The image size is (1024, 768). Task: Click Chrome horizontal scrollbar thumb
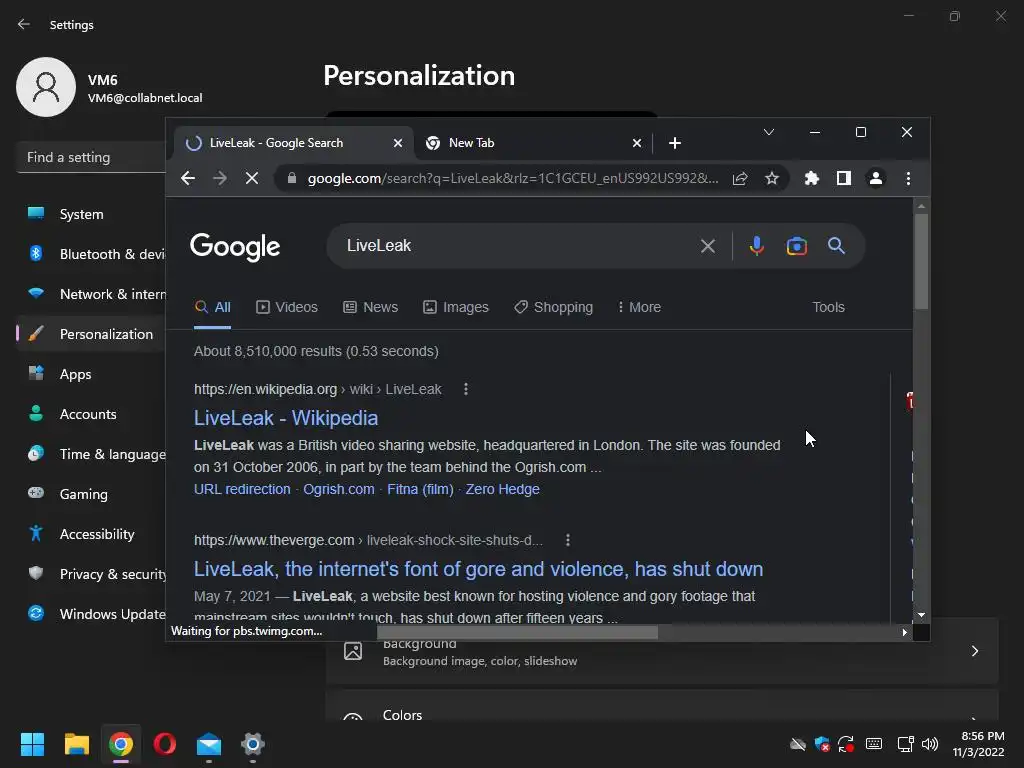517,632
